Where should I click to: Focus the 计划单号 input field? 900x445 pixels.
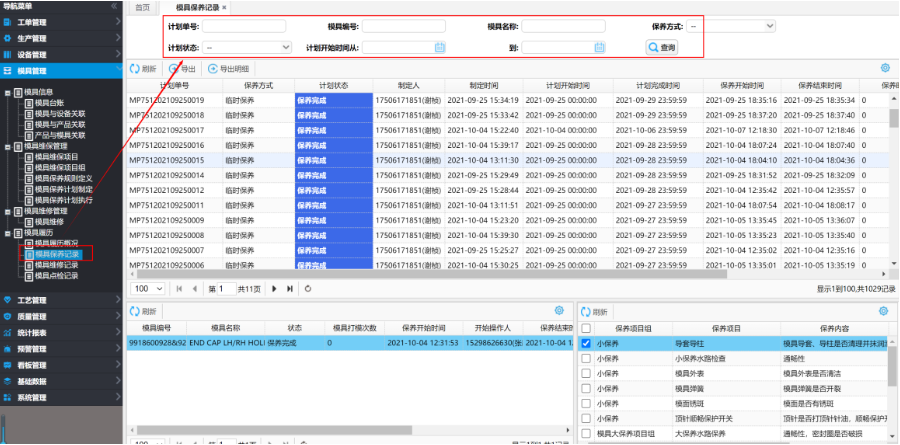244,26
